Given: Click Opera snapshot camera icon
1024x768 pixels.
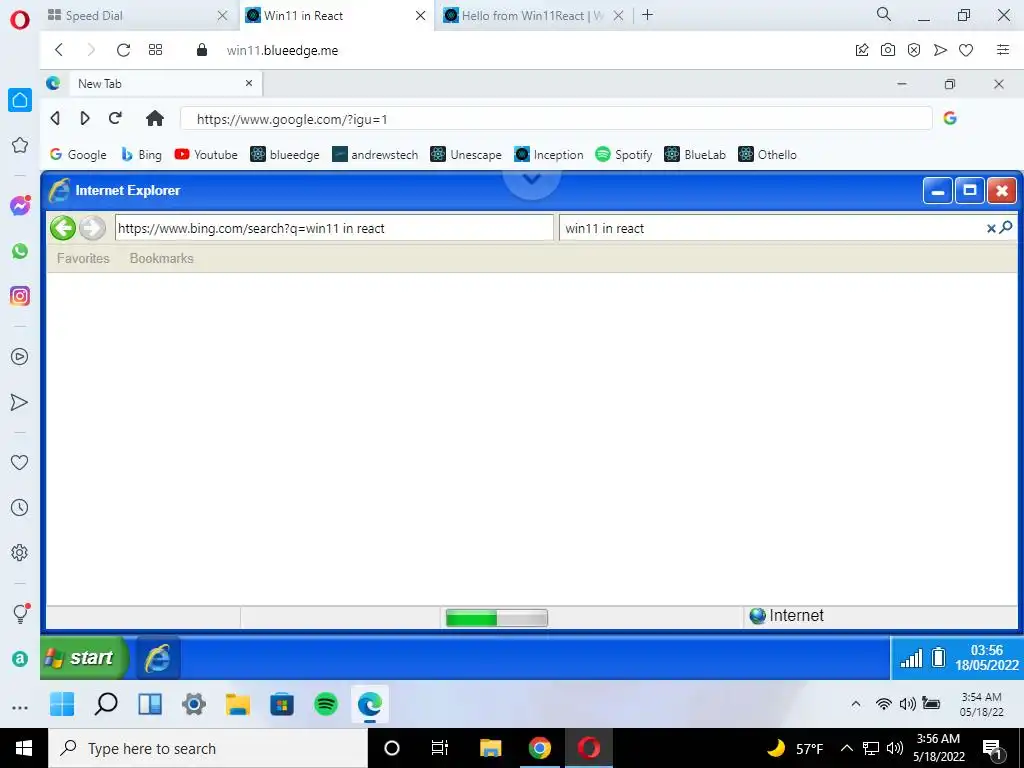Looking at the screenshot, I should 888,50.
